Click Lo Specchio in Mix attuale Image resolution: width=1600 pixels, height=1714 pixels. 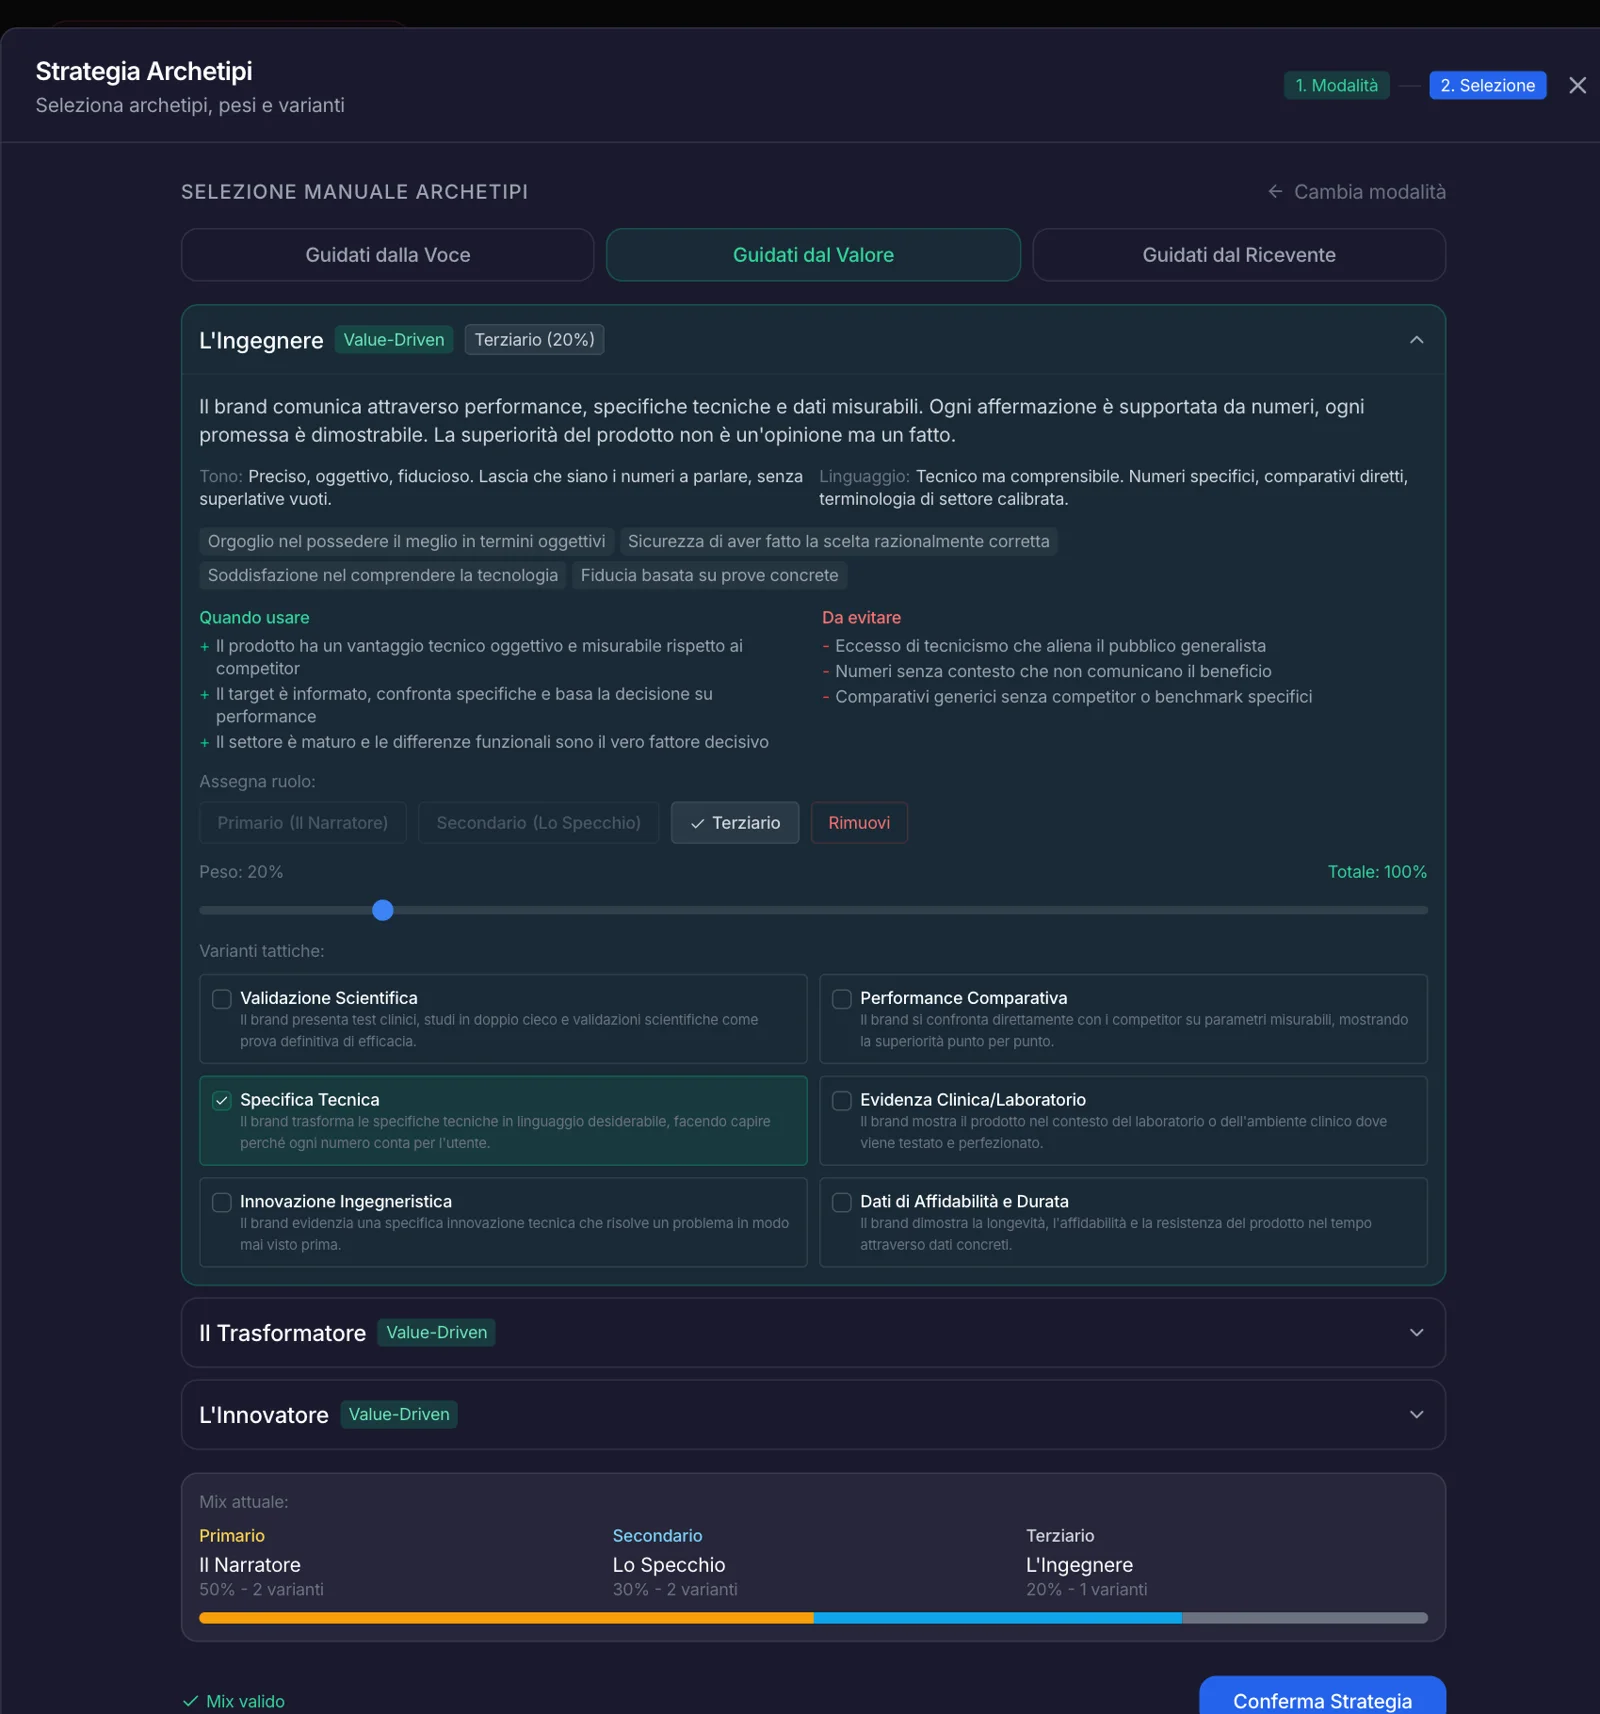click(669, 1565)
